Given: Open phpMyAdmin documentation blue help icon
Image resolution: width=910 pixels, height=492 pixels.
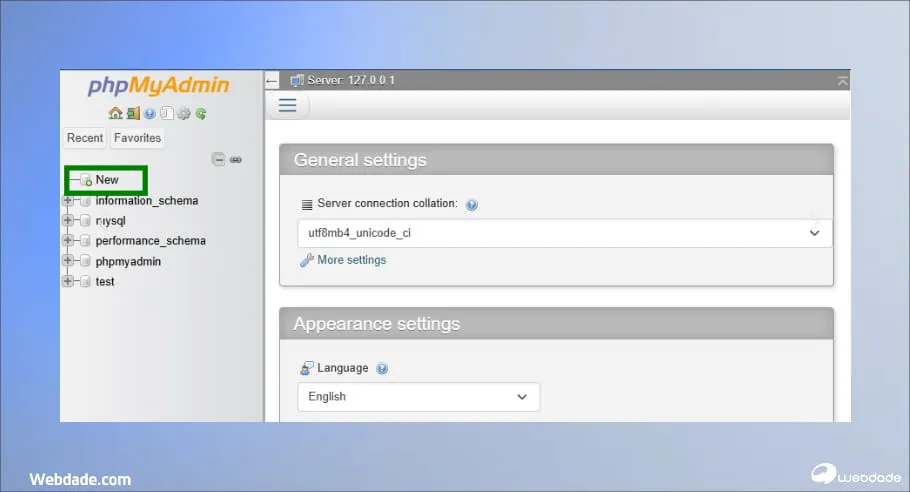Looking at the screenshot, I should coord(150,114).
